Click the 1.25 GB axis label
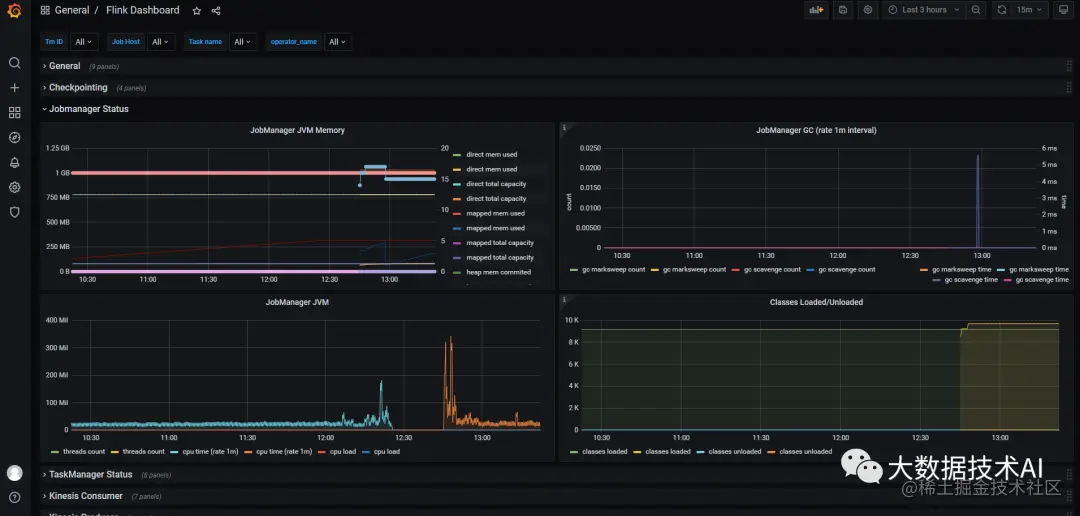 57,148
